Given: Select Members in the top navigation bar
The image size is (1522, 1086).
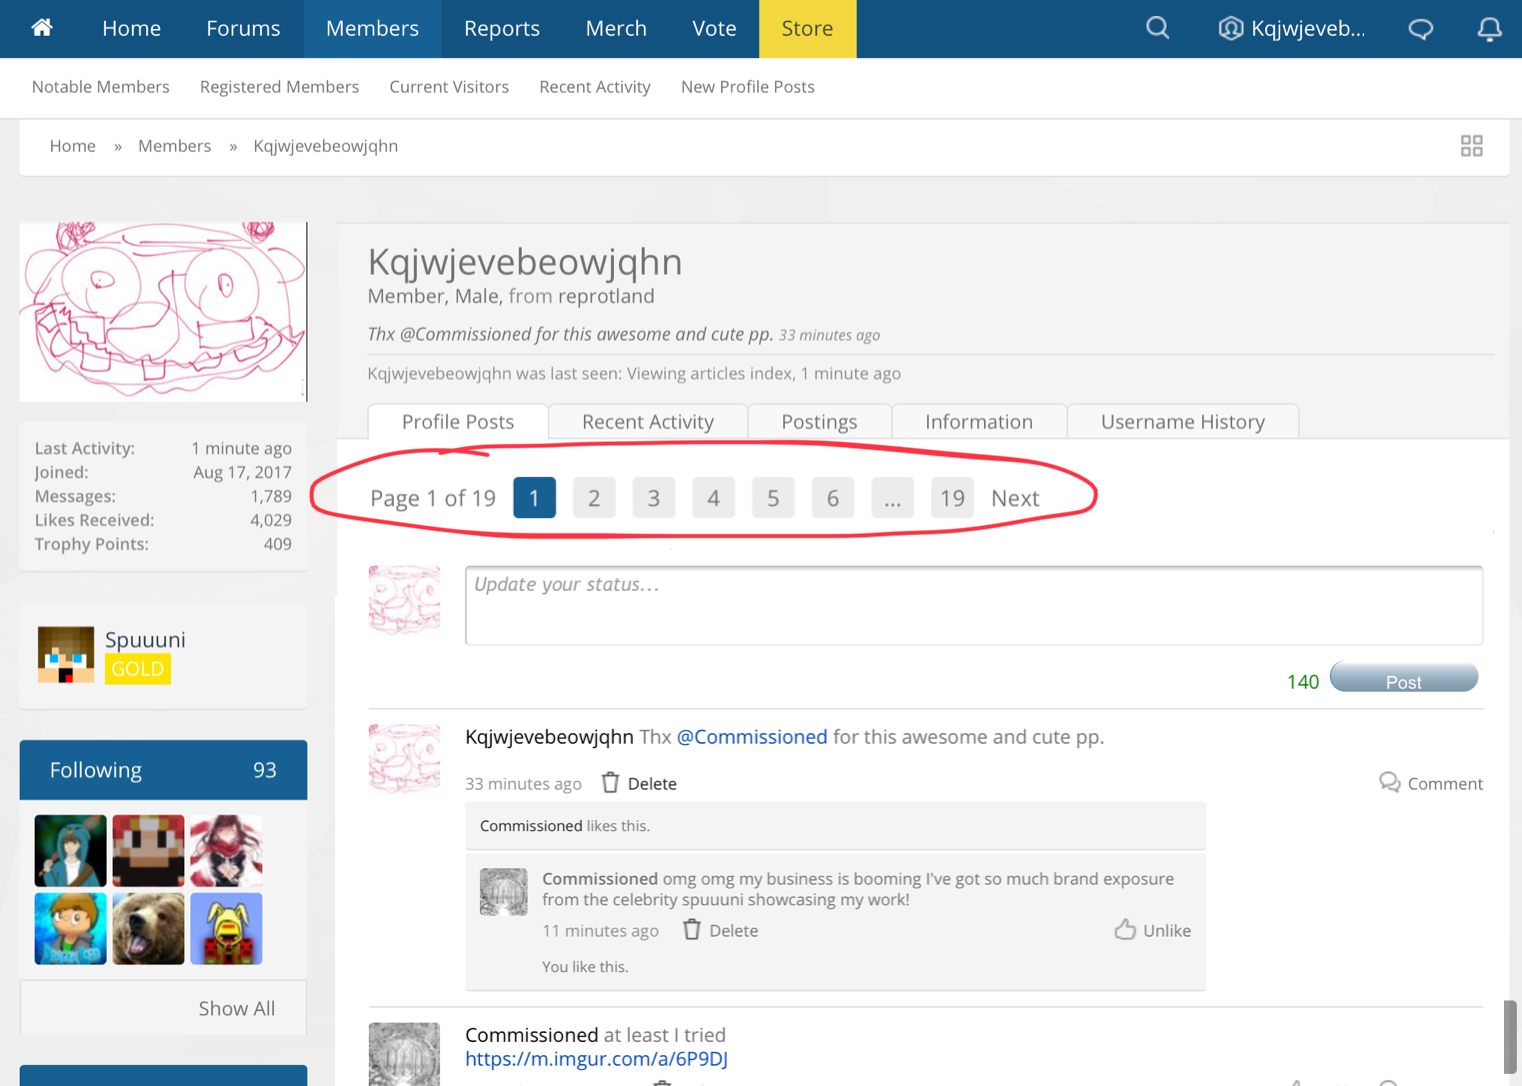Looking at the screenshot, I should click(372, 29).
